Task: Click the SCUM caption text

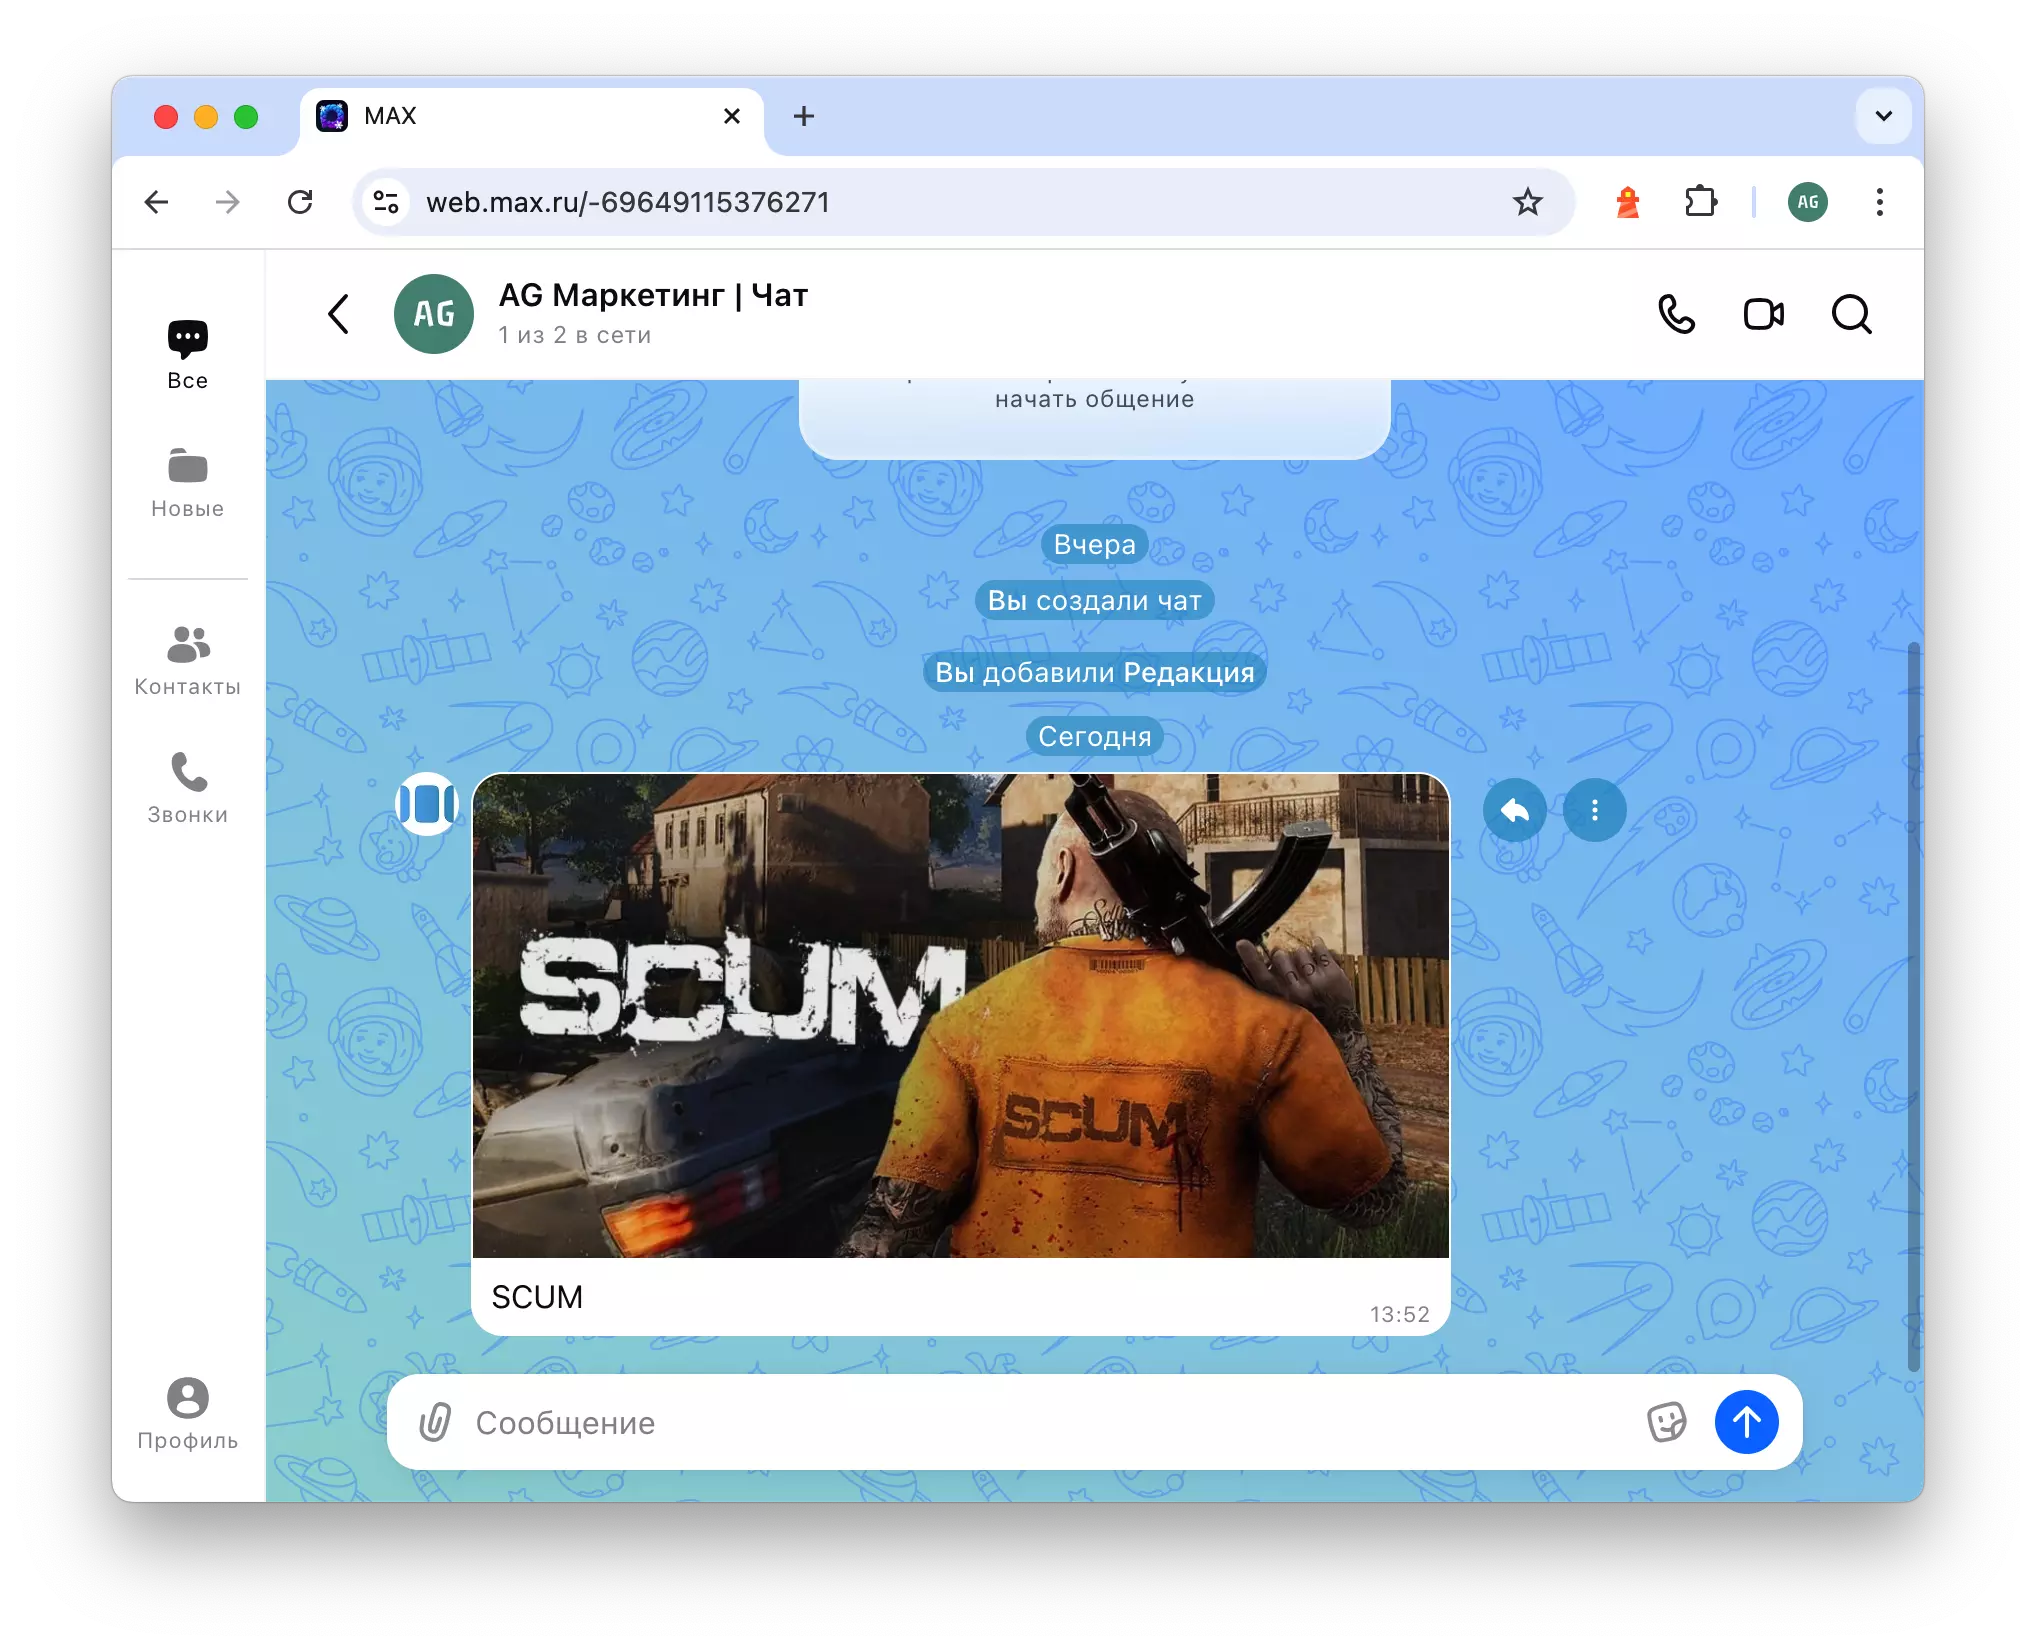Action: point(537,1296)
